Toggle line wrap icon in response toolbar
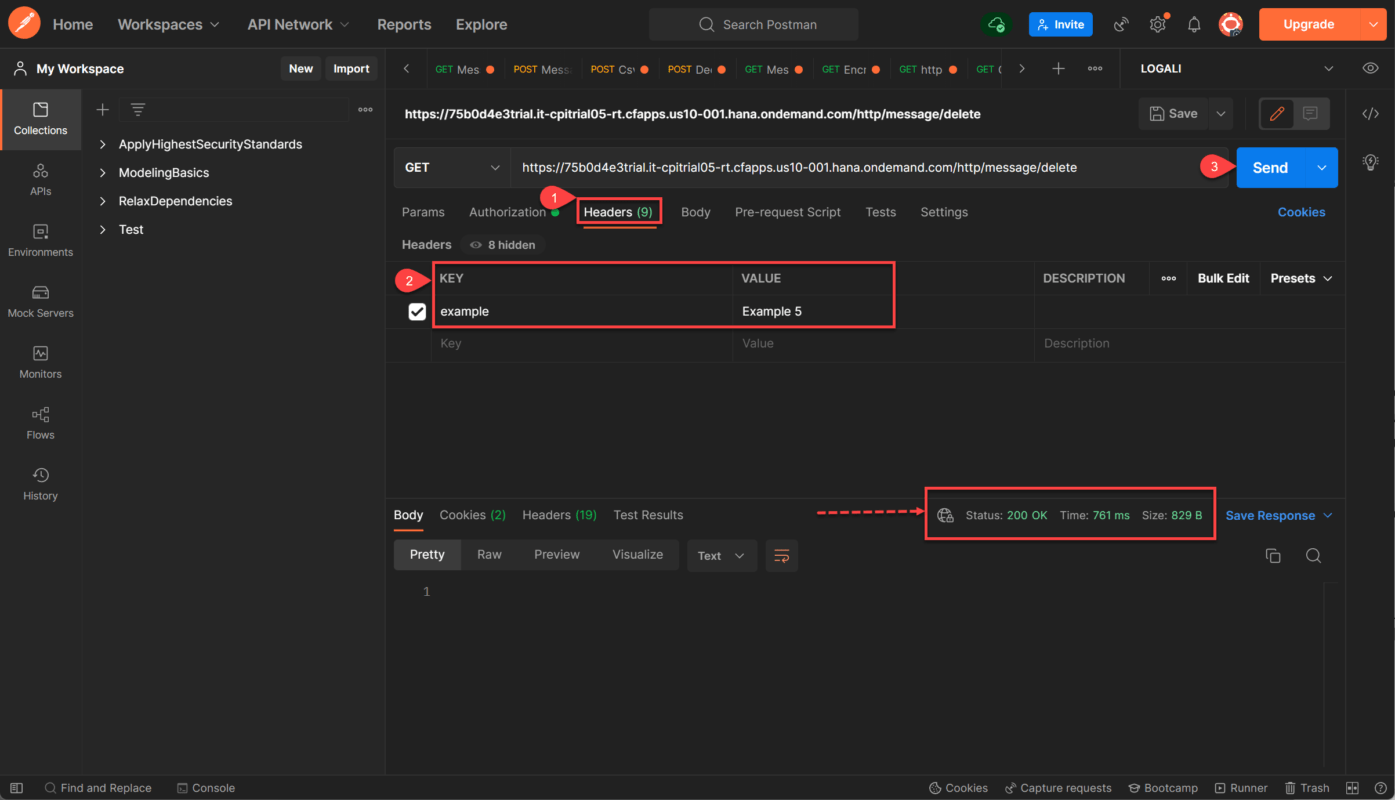 click(x=782, y=556)
